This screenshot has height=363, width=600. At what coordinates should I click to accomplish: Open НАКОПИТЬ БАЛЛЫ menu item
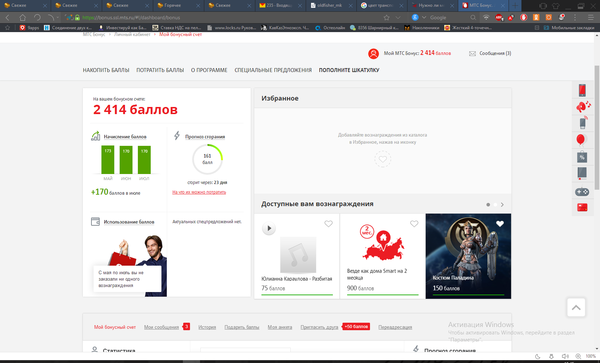[106, 70]
